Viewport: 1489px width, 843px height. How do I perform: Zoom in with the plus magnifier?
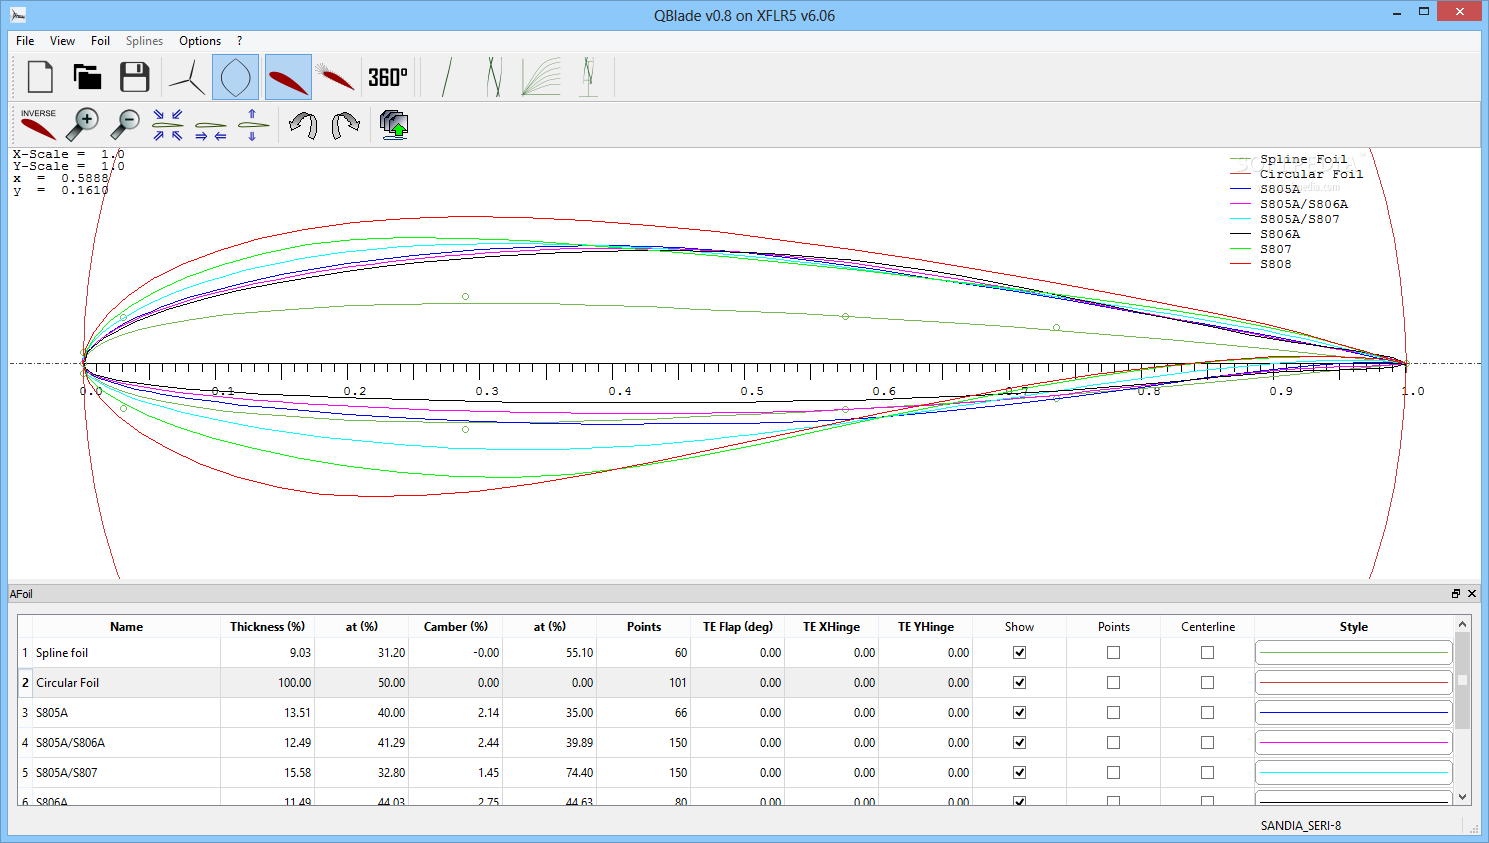[x=82, y=125]
